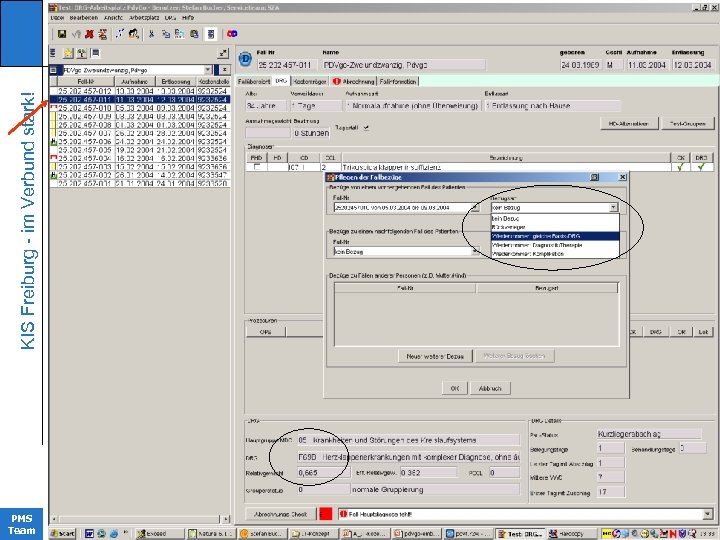Select case row 25 202 457-010

click(x=140, y=108)
